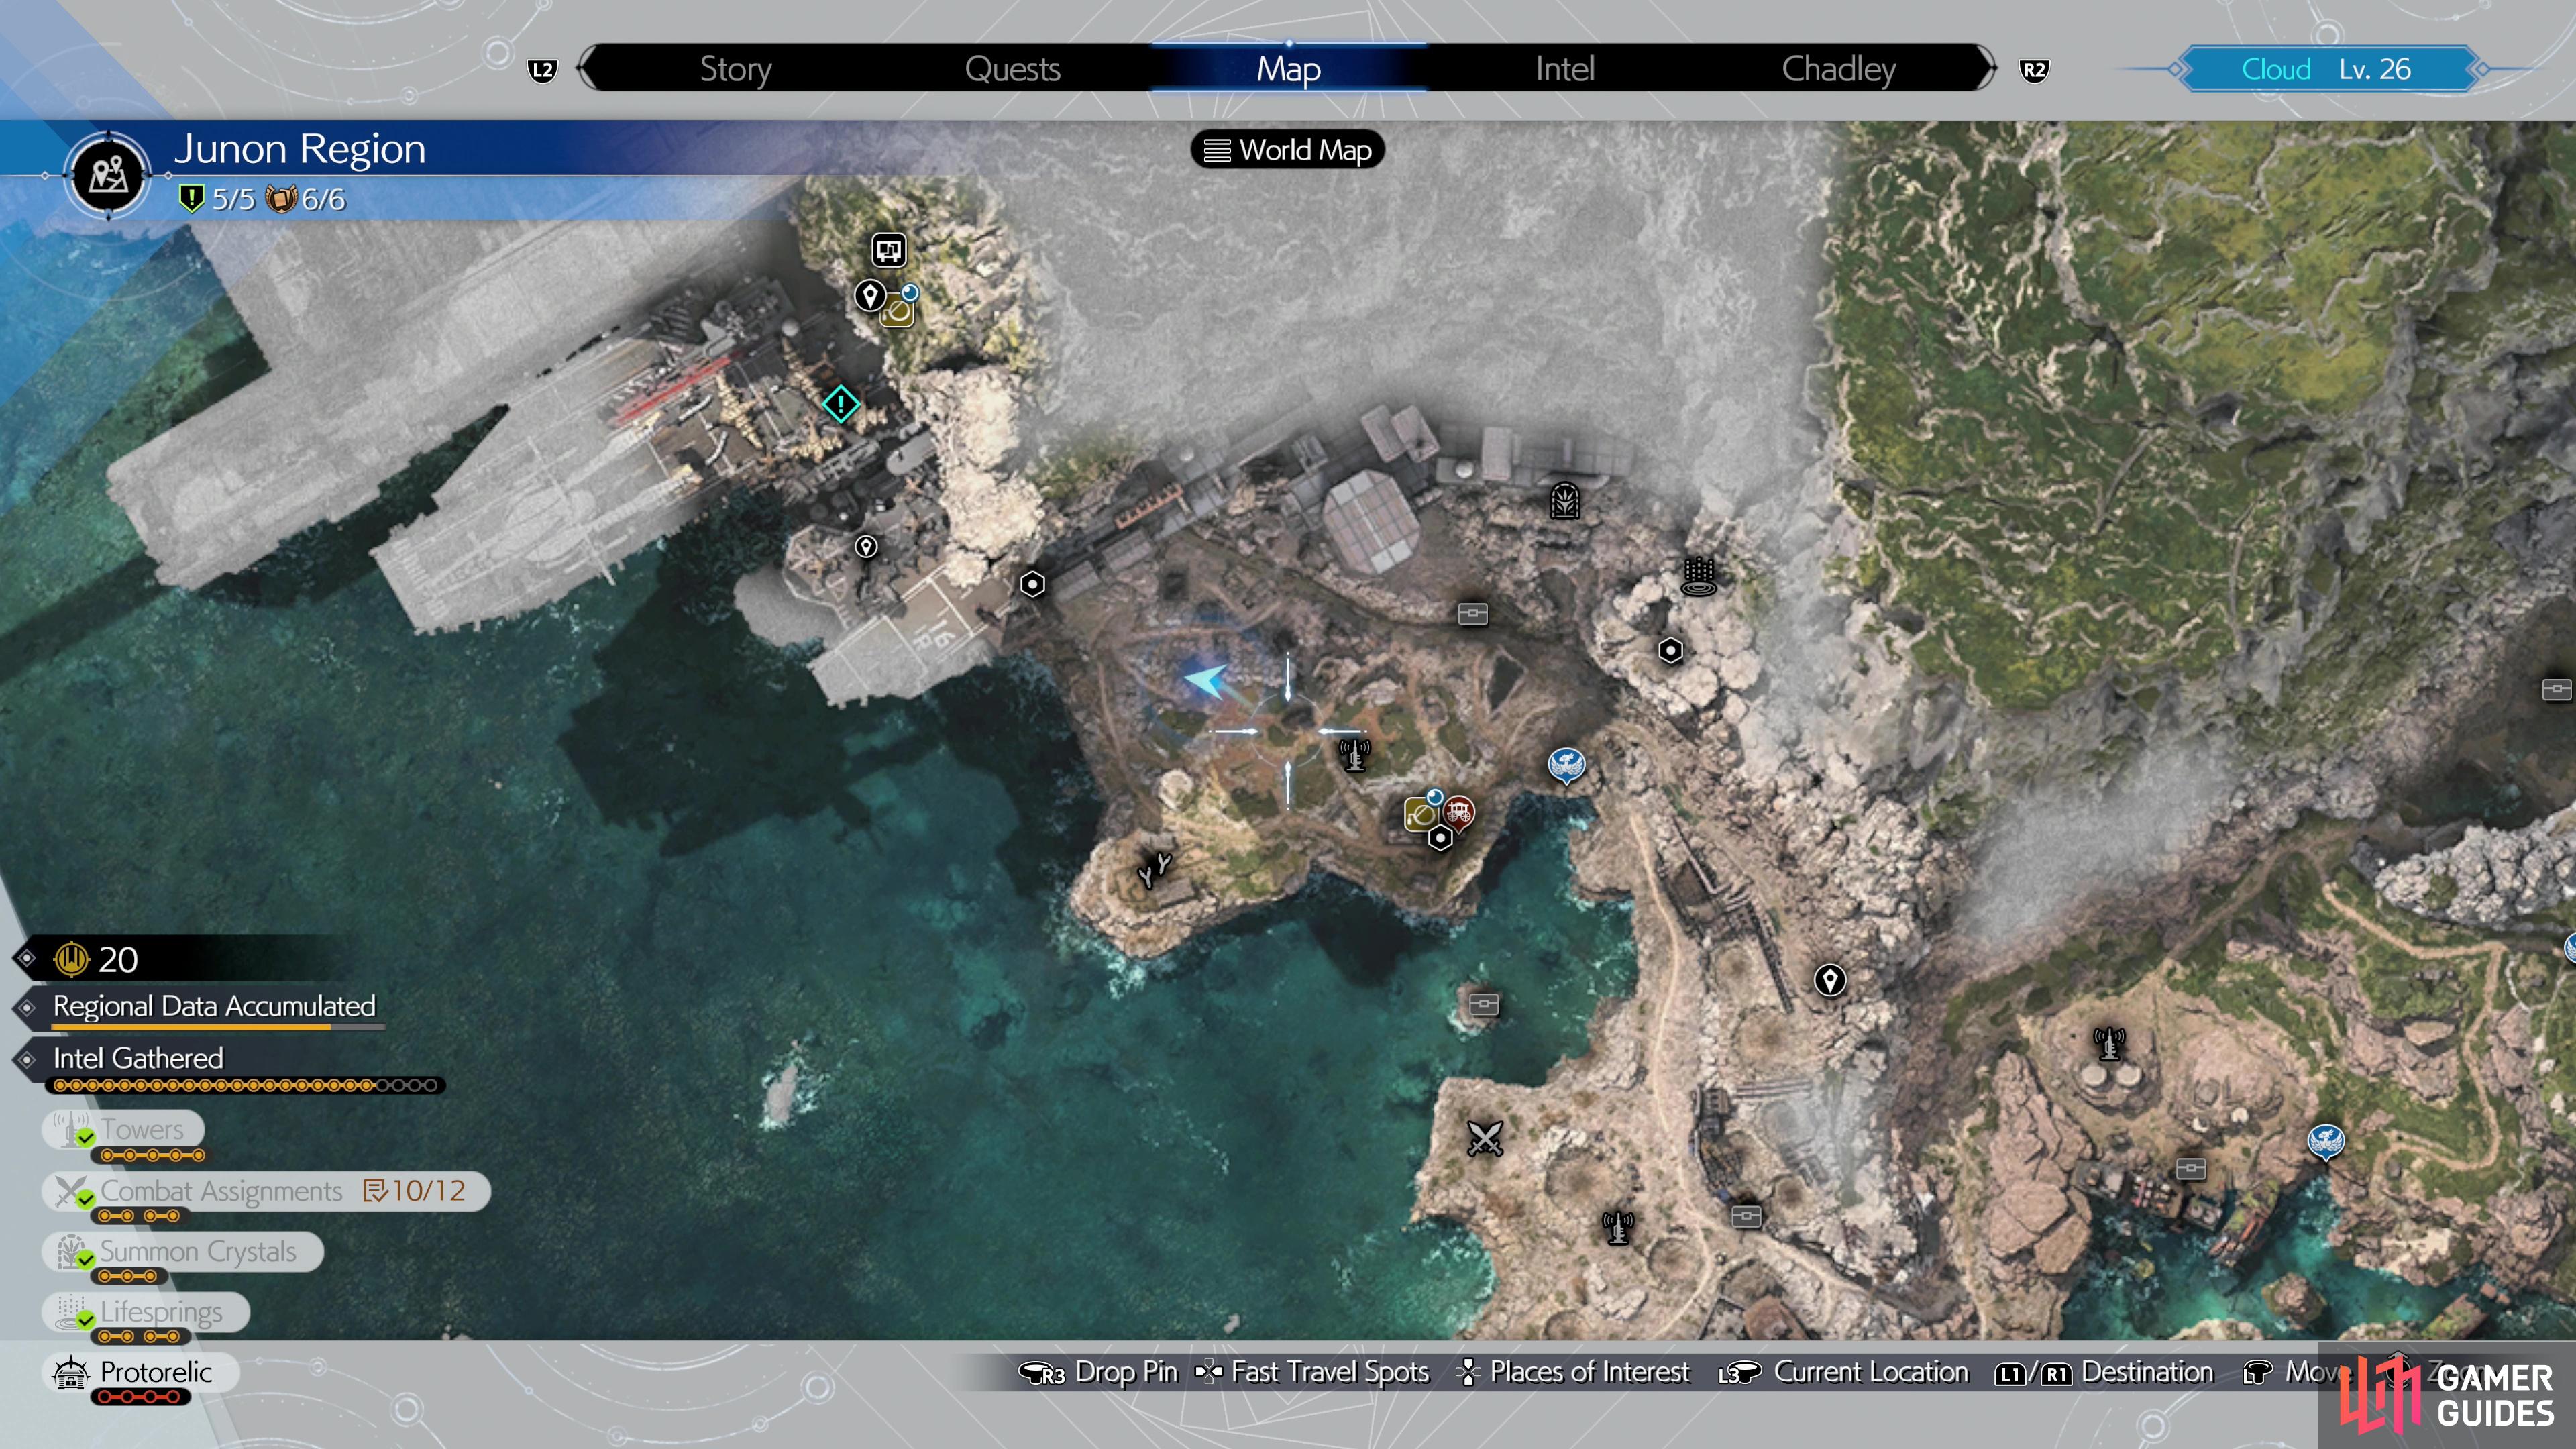Select hexagon marker at the runway end
Viewport: 2576px width, 1449px height.
1032,584
